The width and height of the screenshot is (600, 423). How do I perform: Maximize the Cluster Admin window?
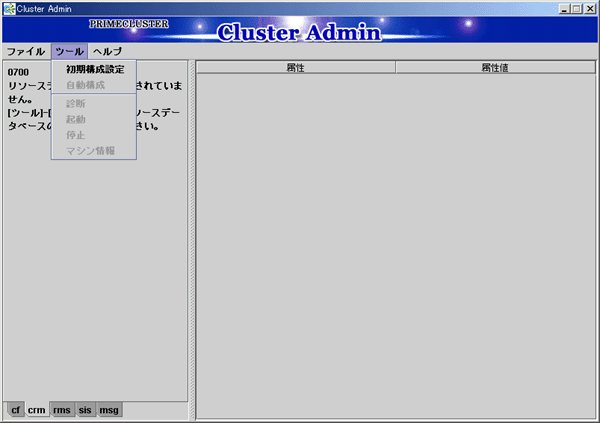click(577, 9)
